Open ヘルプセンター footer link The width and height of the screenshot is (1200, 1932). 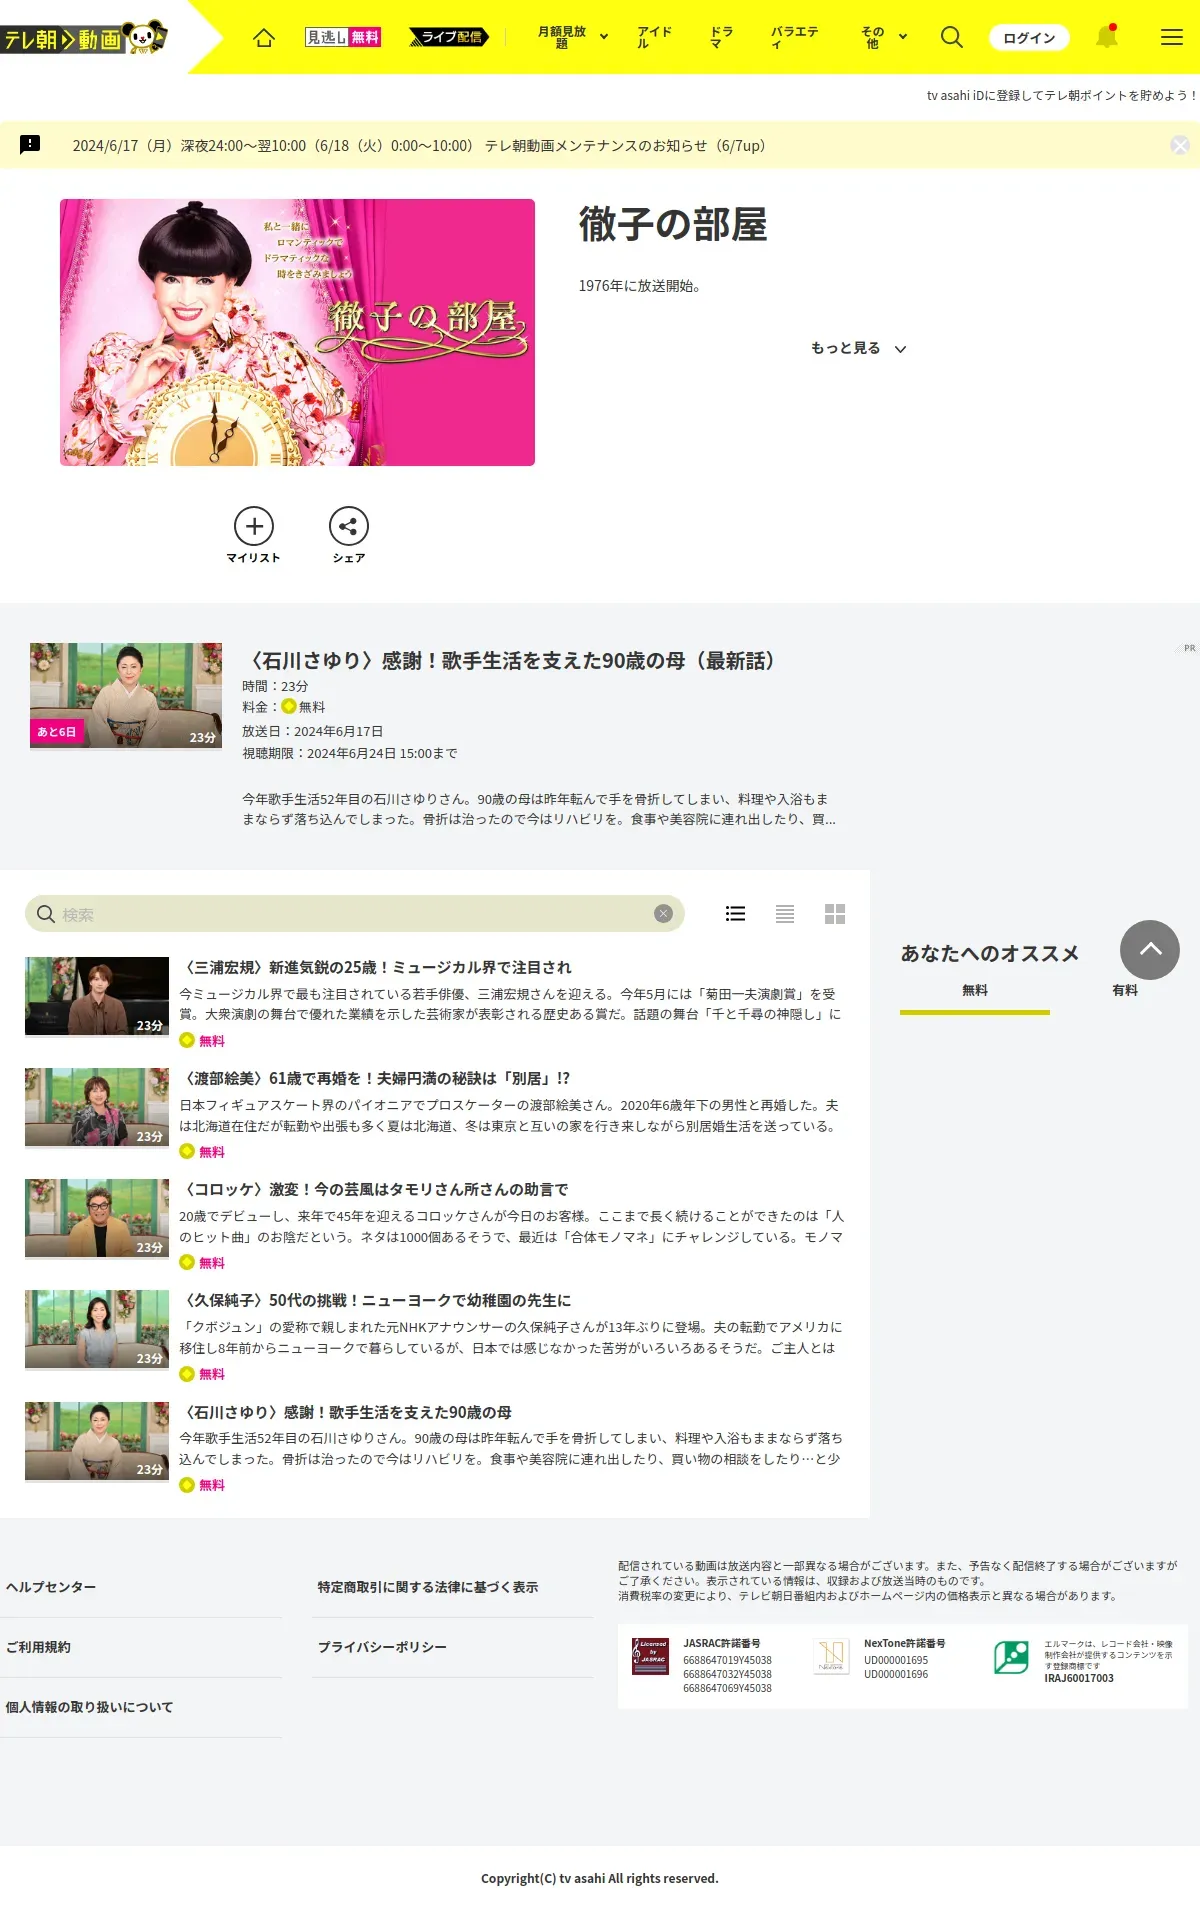point(51,1587)
